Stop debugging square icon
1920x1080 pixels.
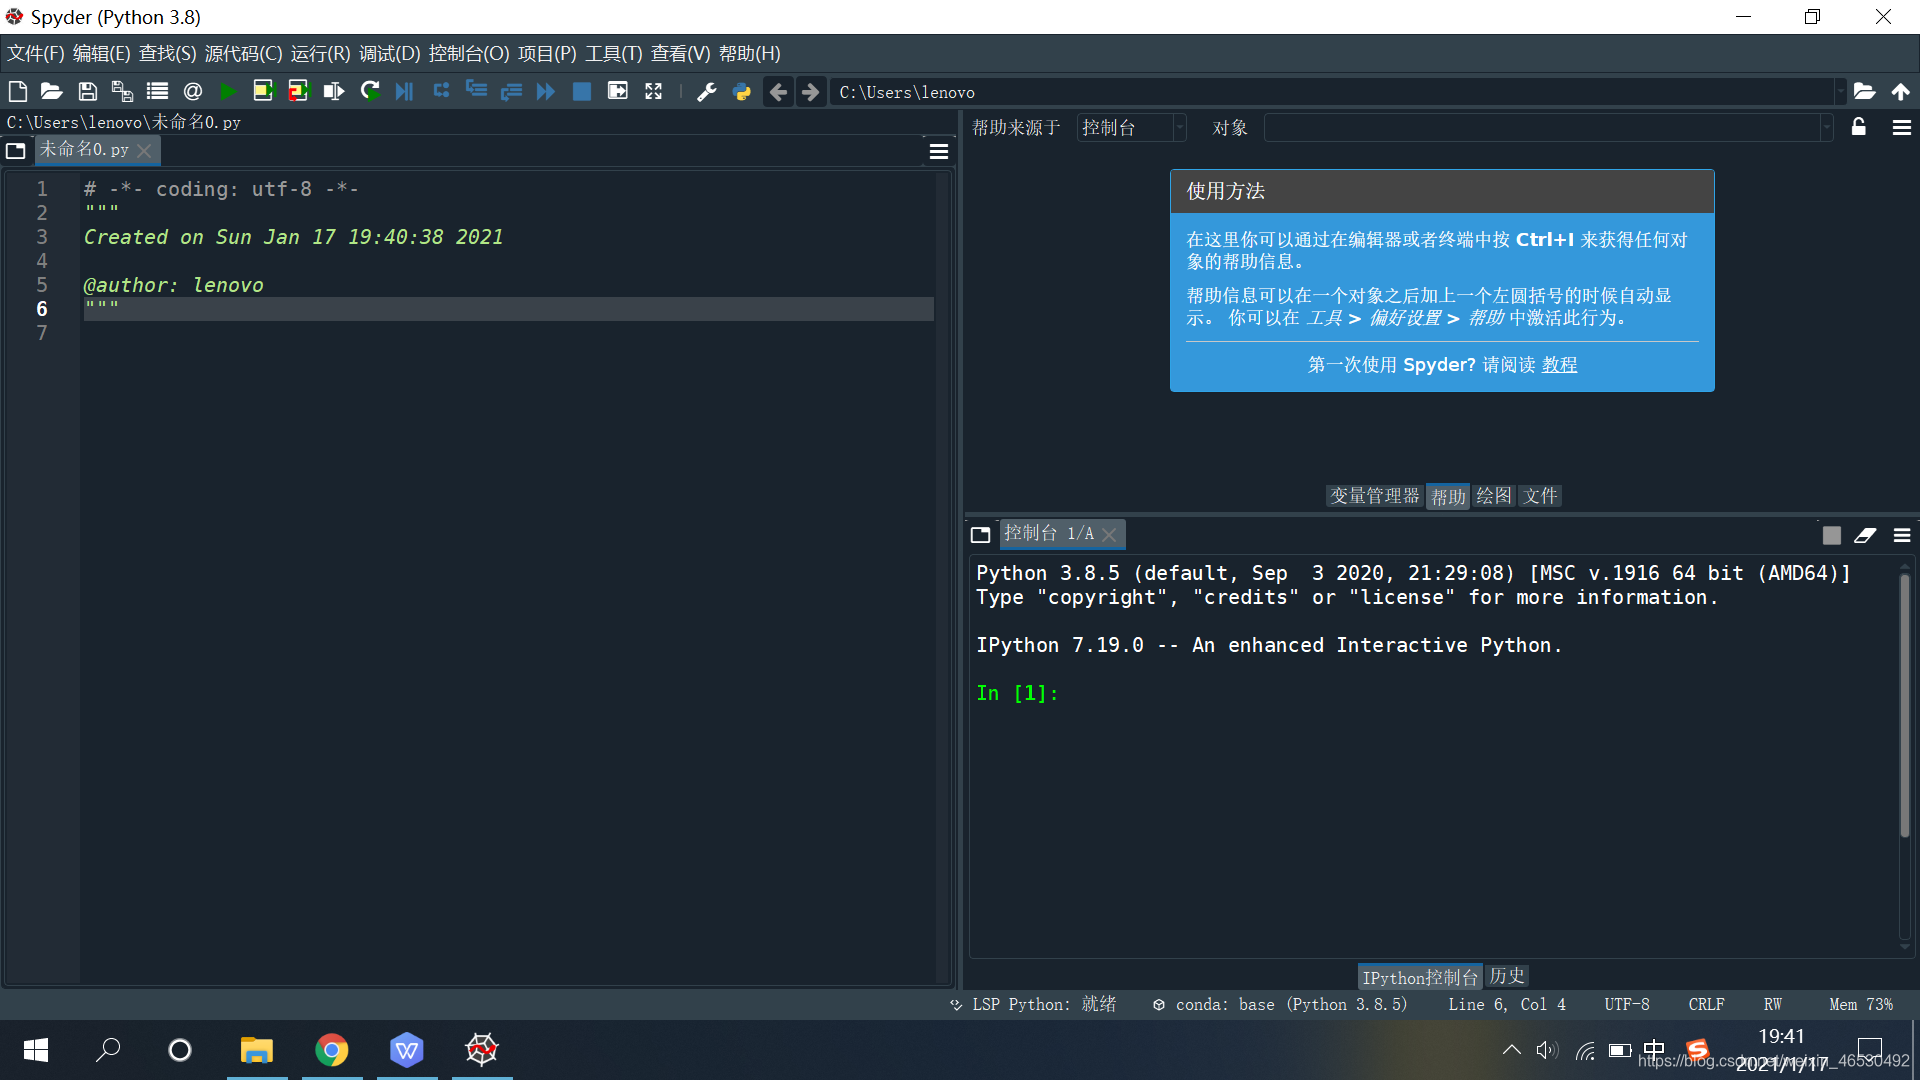581,91
